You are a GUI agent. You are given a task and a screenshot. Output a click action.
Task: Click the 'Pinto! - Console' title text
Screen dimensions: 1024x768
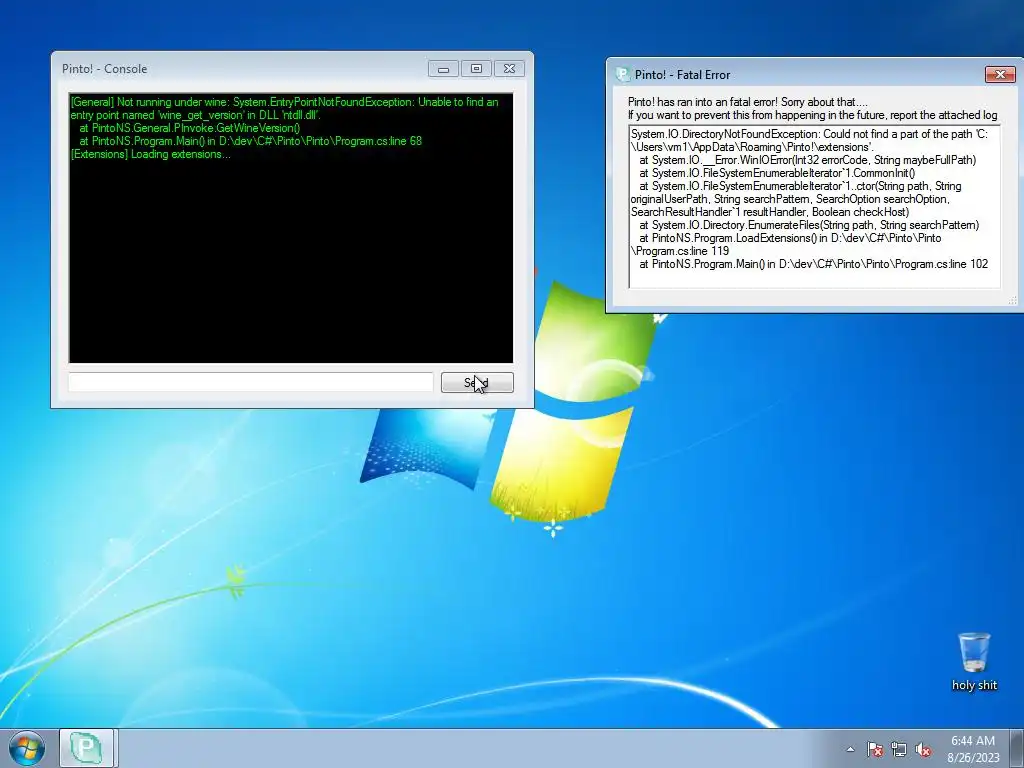click(x=104, y=69)
